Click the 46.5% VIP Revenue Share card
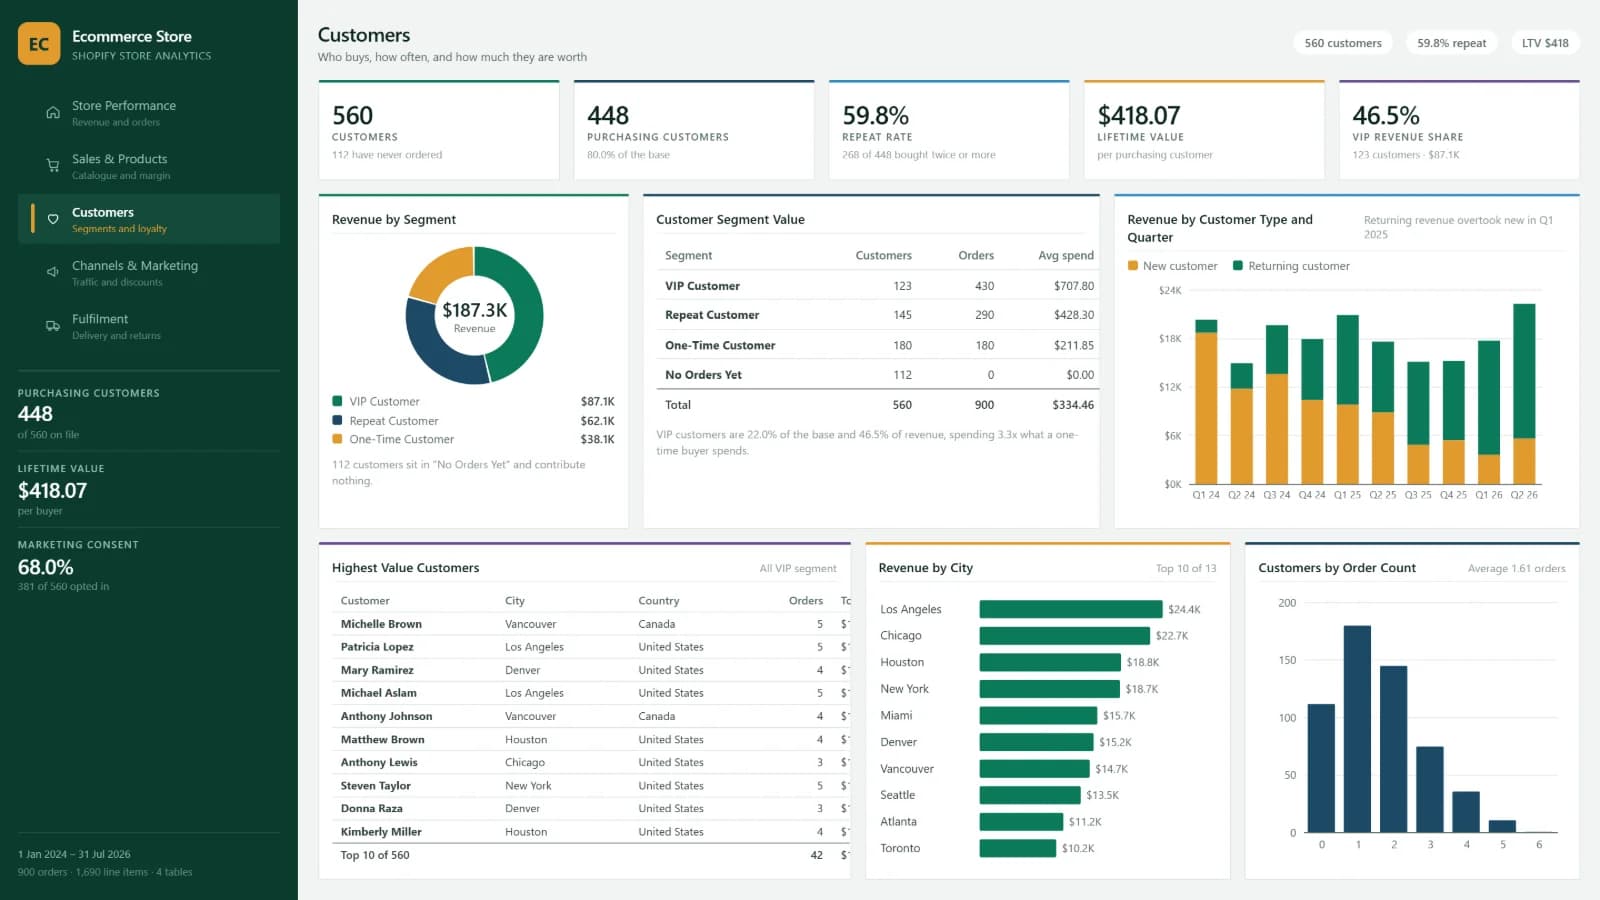The height and width of the screenshot is (900, 1600). [1459, 130]
